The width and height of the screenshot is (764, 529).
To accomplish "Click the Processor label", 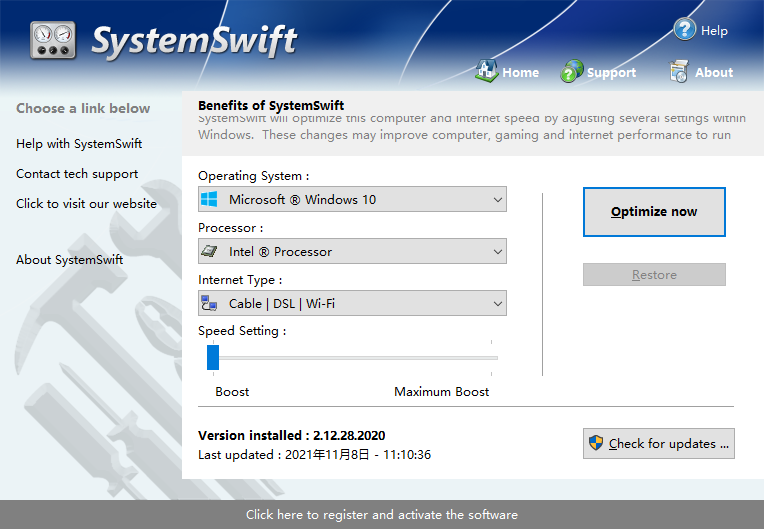I will 230,228.
